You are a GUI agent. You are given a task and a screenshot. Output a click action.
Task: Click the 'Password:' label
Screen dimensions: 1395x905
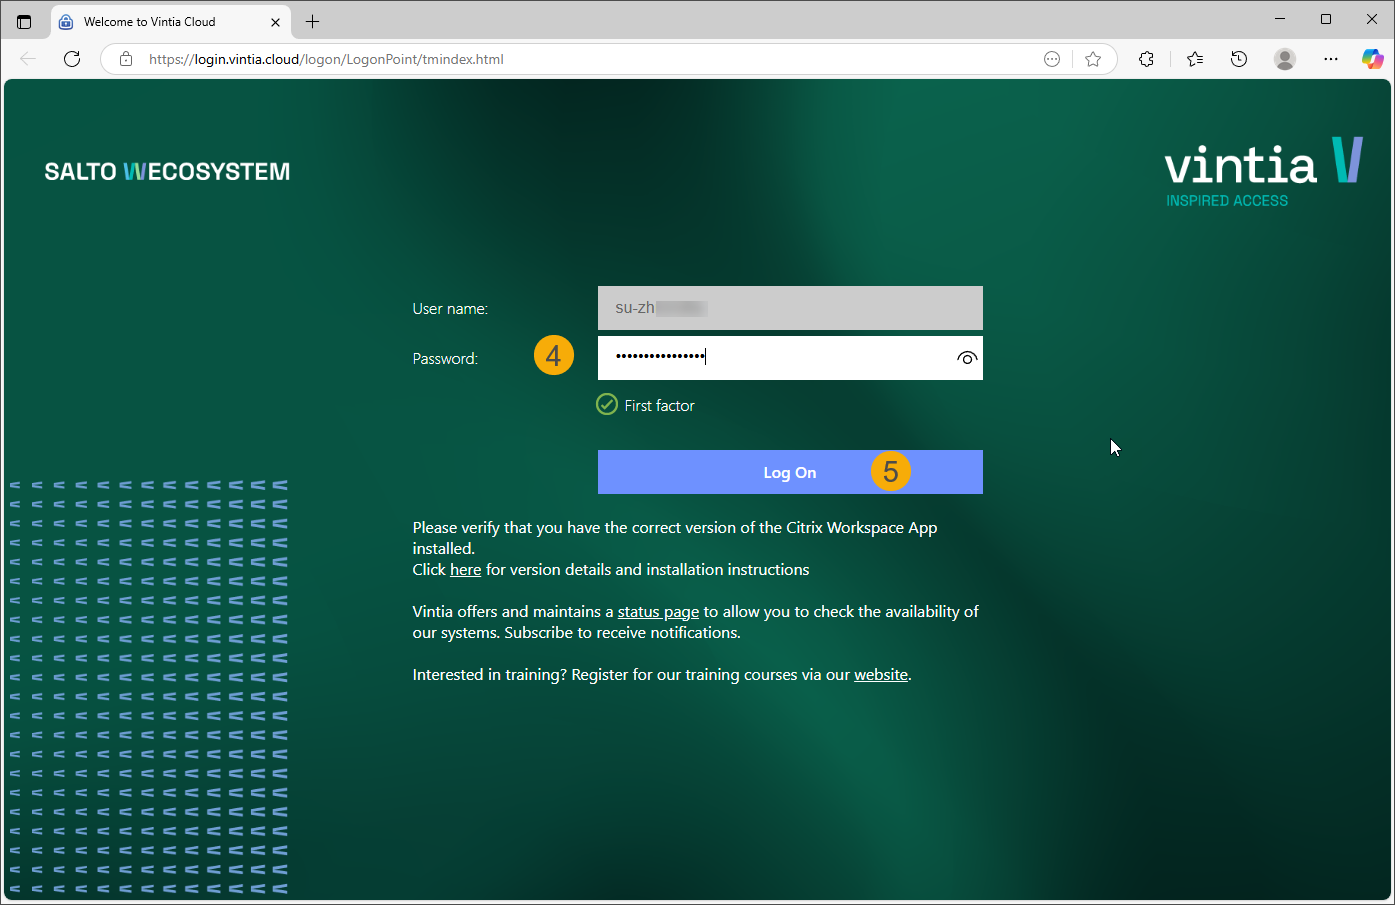pyautogui.click(x=445, y=359)
